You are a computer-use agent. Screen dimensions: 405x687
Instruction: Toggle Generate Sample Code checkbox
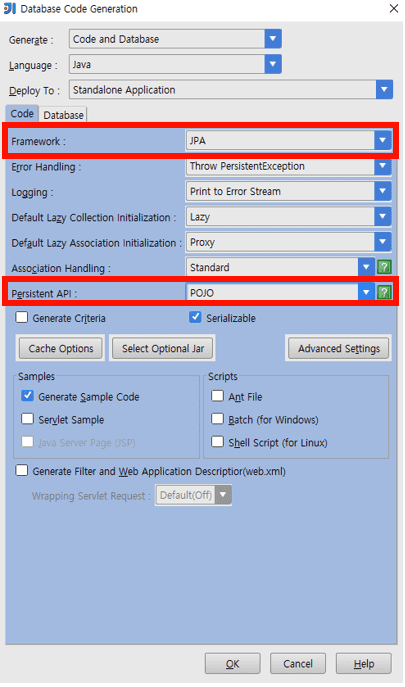click(27, 396)
